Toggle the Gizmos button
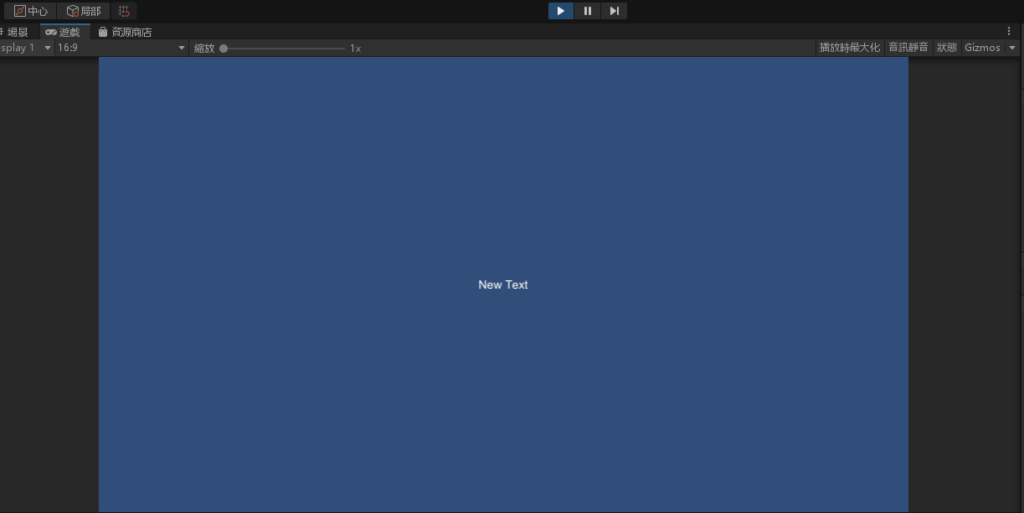Viewport: 1024px width, 513px height. coord(982,48)
